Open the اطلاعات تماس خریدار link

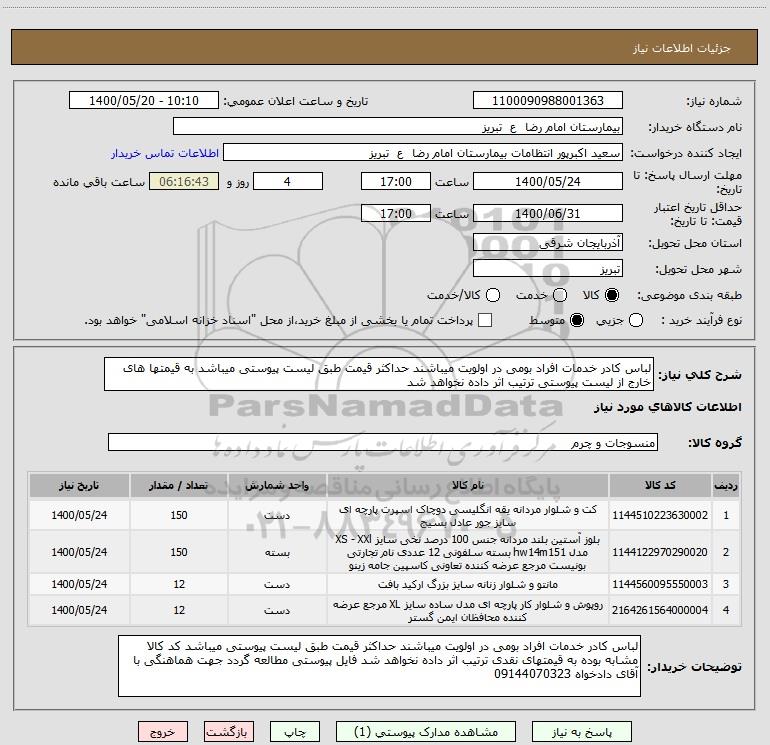click(x=165, y=153)
